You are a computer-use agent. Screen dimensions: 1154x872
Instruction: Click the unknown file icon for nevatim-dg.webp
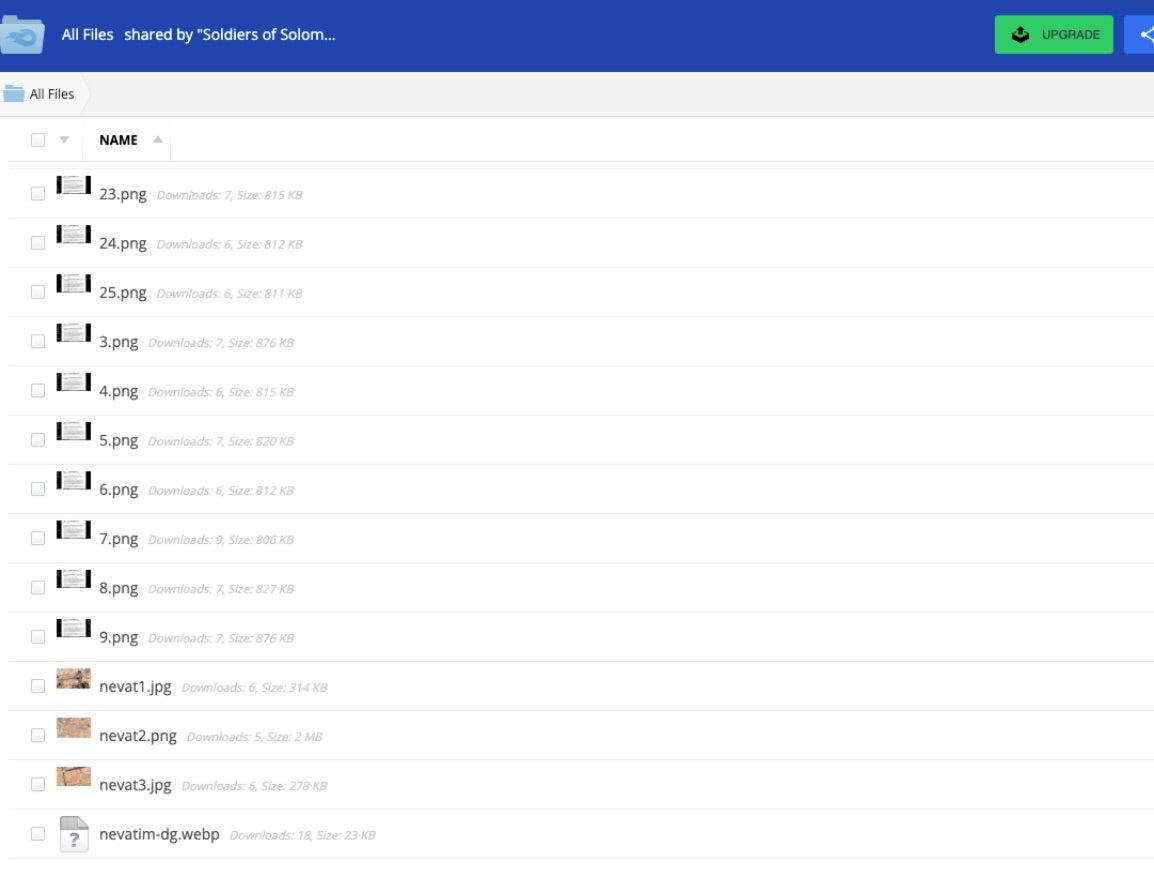tap(74, 834)
